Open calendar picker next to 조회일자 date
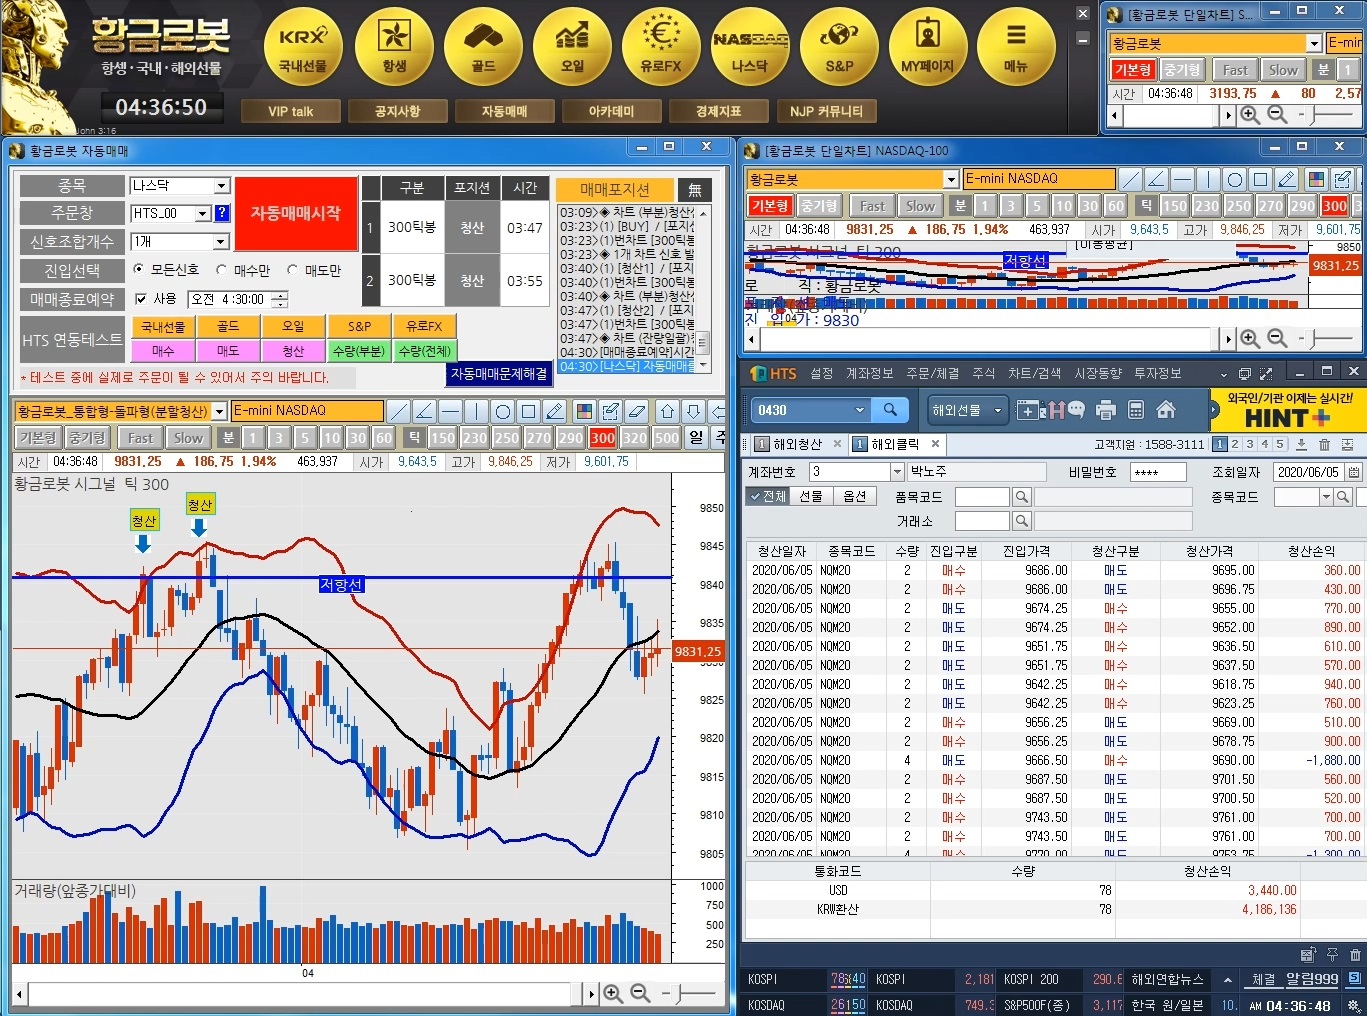 1354,472
